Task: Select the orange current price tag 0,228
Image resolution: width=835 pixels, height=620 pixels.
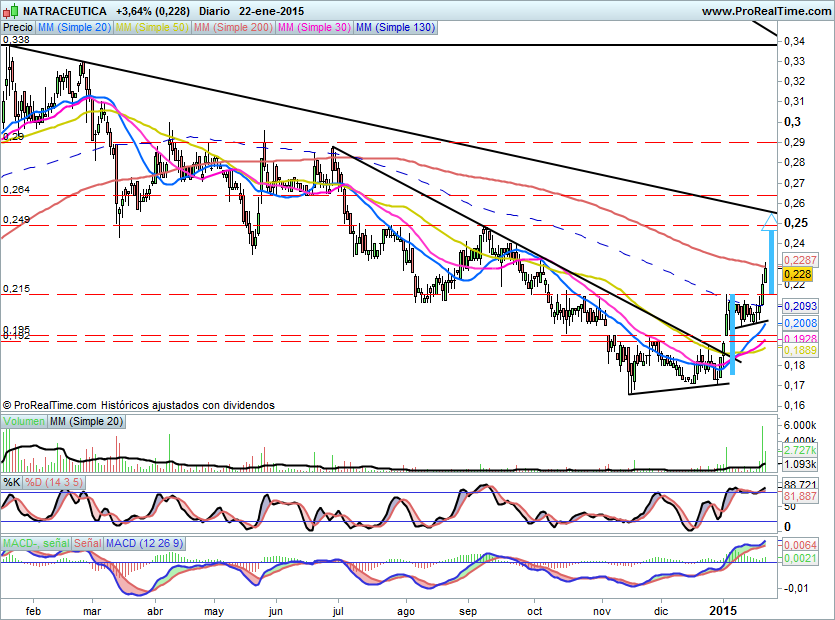Action: pos(797,275)
